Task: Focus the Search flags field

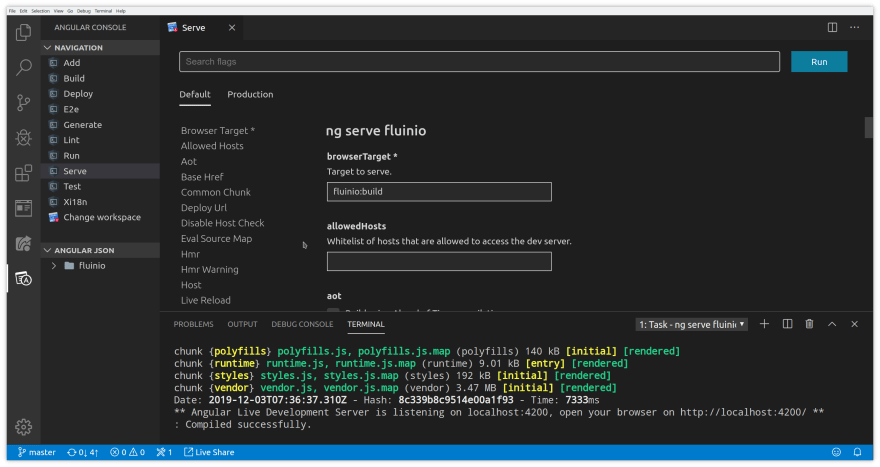Action: 479,62
